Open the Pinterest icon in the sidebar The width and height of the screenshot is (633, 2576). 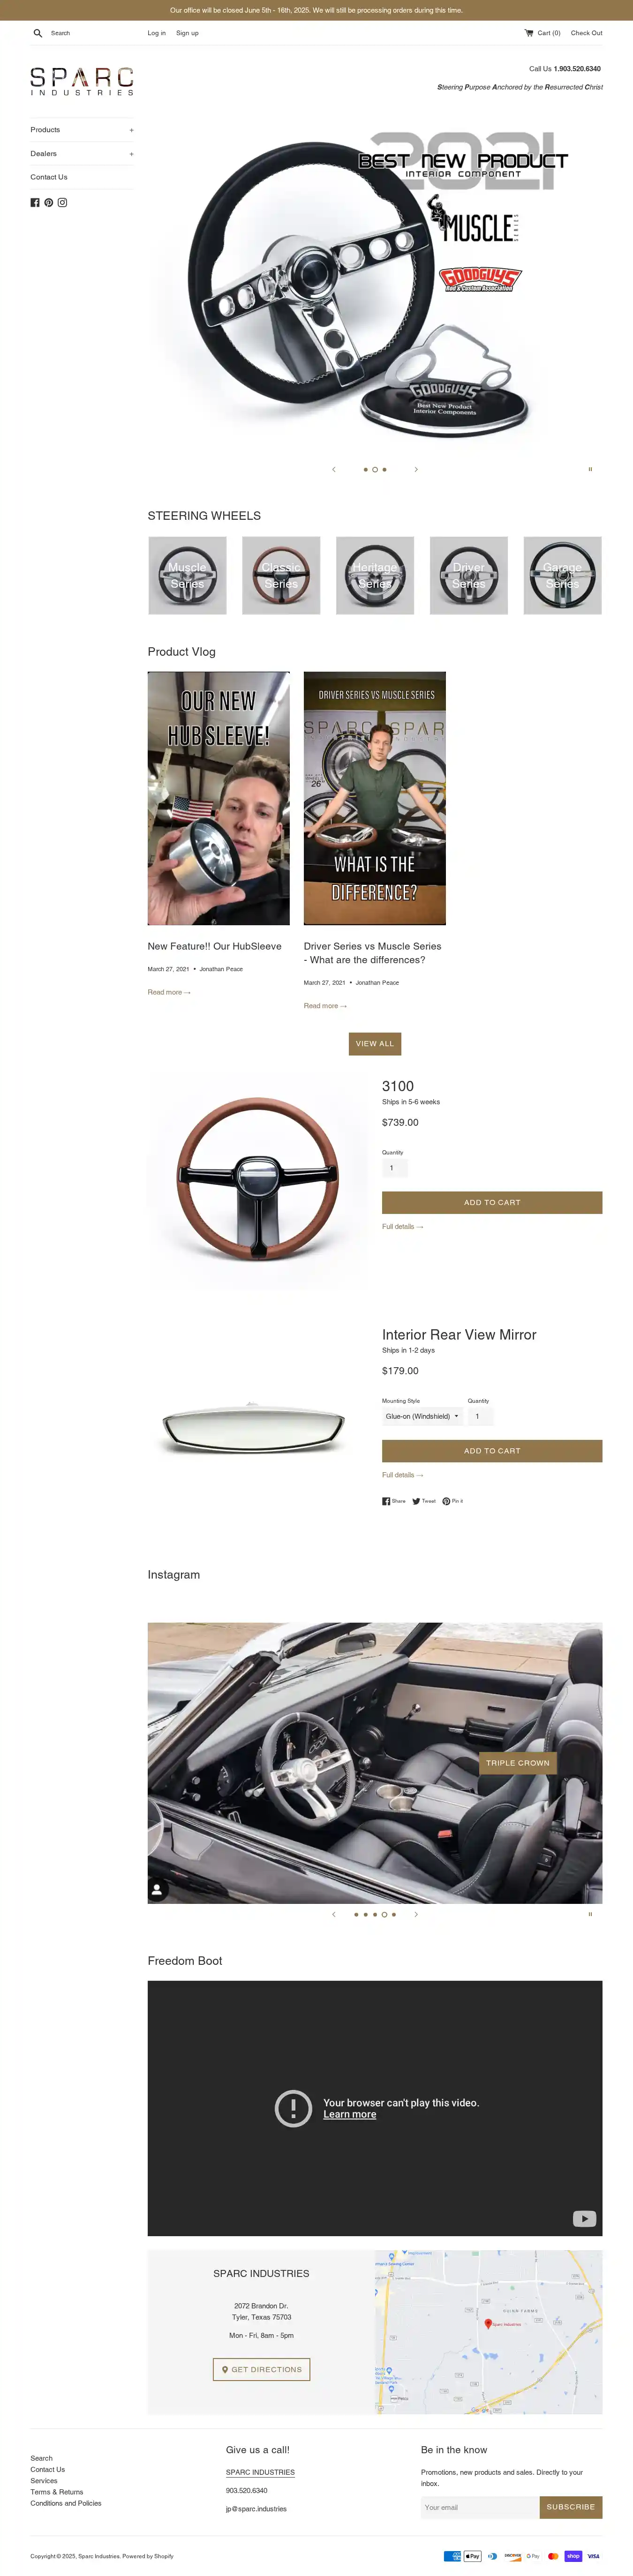click(x=48, y=203)
